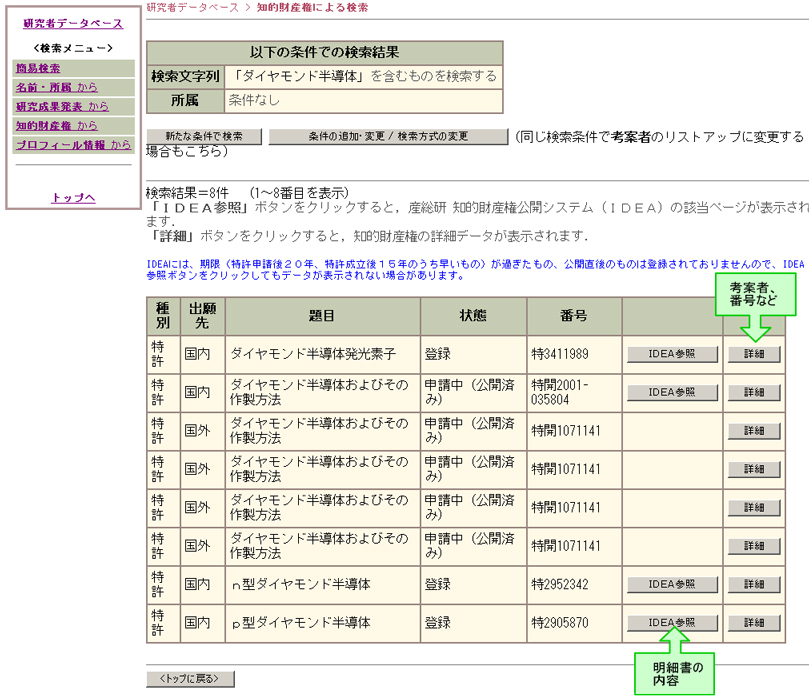Viewport: 809px width, 696px height.
Task: Click title text p型ダイヤモンド半導体
Action: click(x=301, y=623)
